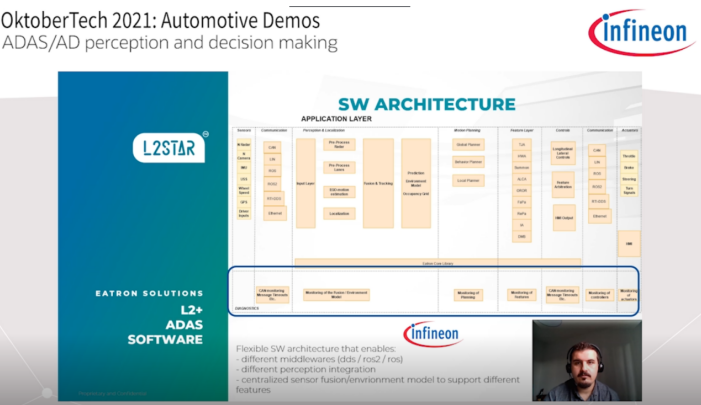Click the 'Perception & Localization' column header

pyautogui.click(x=324, y=131)
